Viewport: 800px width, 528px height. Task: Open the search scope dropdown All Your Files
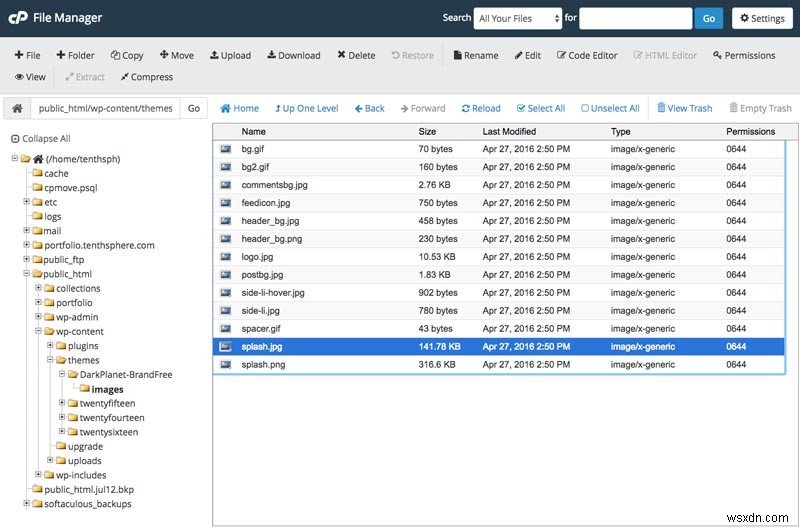tap(518, 18)
